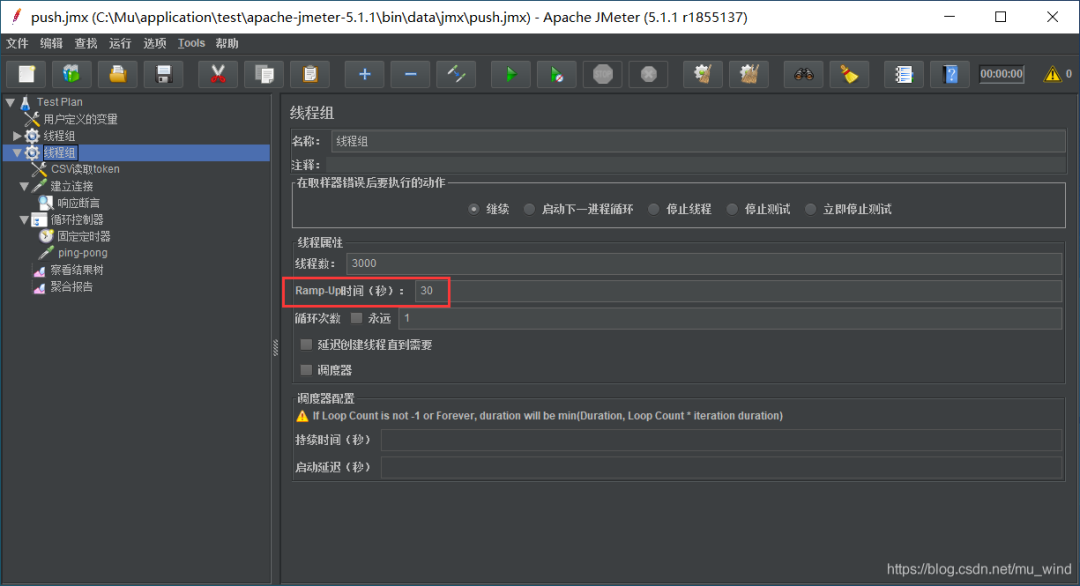Start test without pauses icon
This screenshot has width=1080, height=586.
point(557,74)
